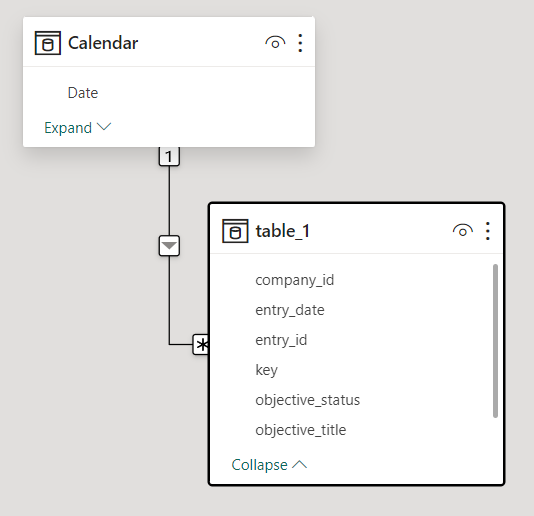Click the Calendar table icon

coord(48,43)
